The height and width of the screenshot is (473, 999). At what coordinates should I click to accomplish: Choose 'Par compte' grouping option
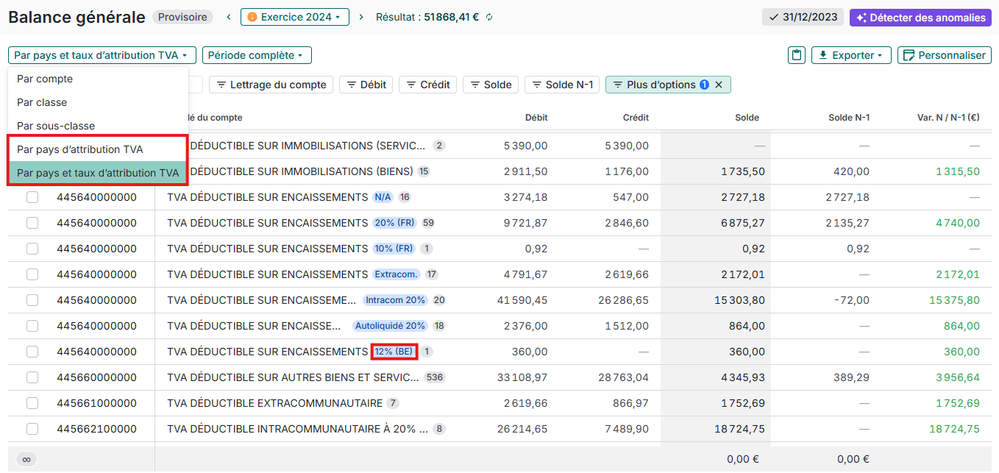pyautogui.click(x=45, y=79)
